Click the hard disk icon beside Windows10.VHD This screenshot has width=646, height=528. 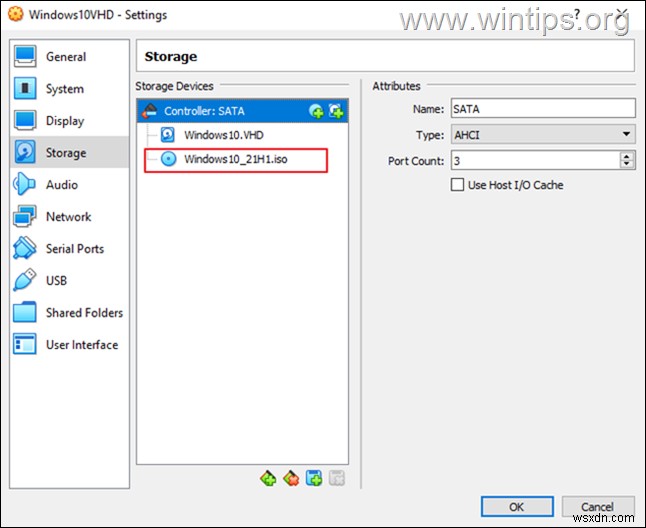[168, 135]
